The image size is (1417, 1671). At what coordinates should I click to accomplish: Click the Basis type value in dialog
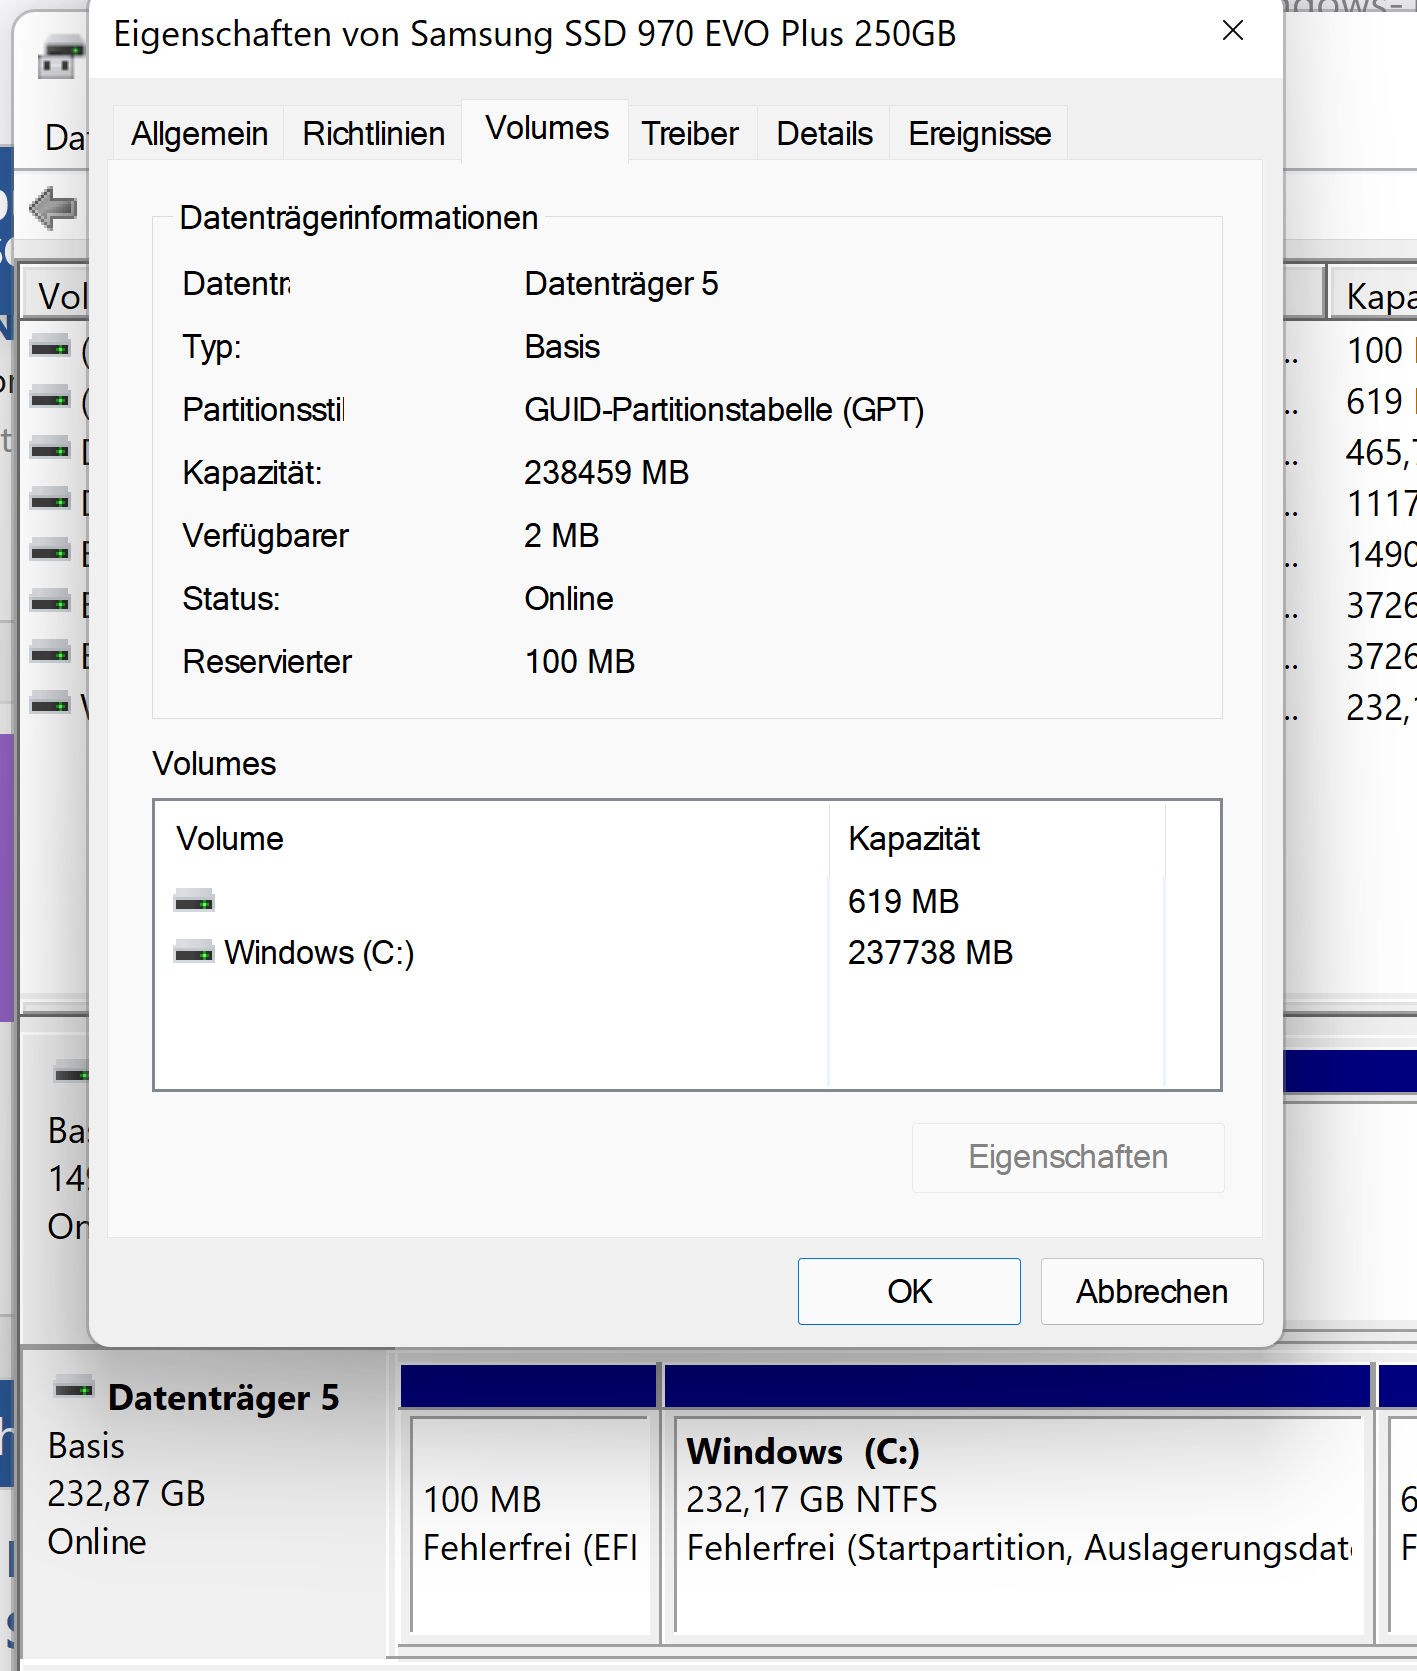pos(562,347)
